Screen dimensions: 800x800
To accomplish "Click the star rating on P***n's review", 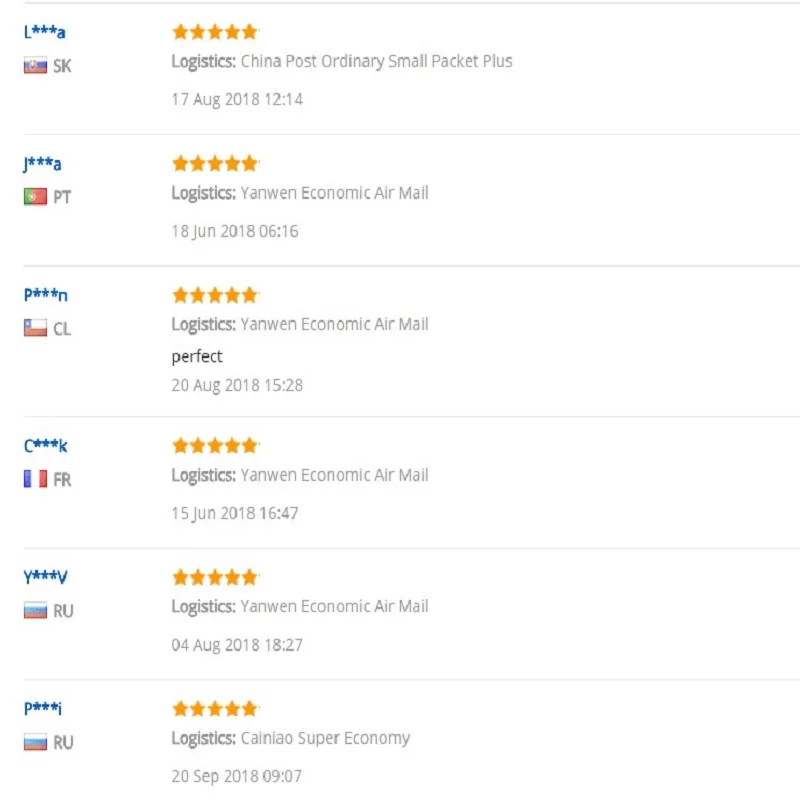I will 215,295.
